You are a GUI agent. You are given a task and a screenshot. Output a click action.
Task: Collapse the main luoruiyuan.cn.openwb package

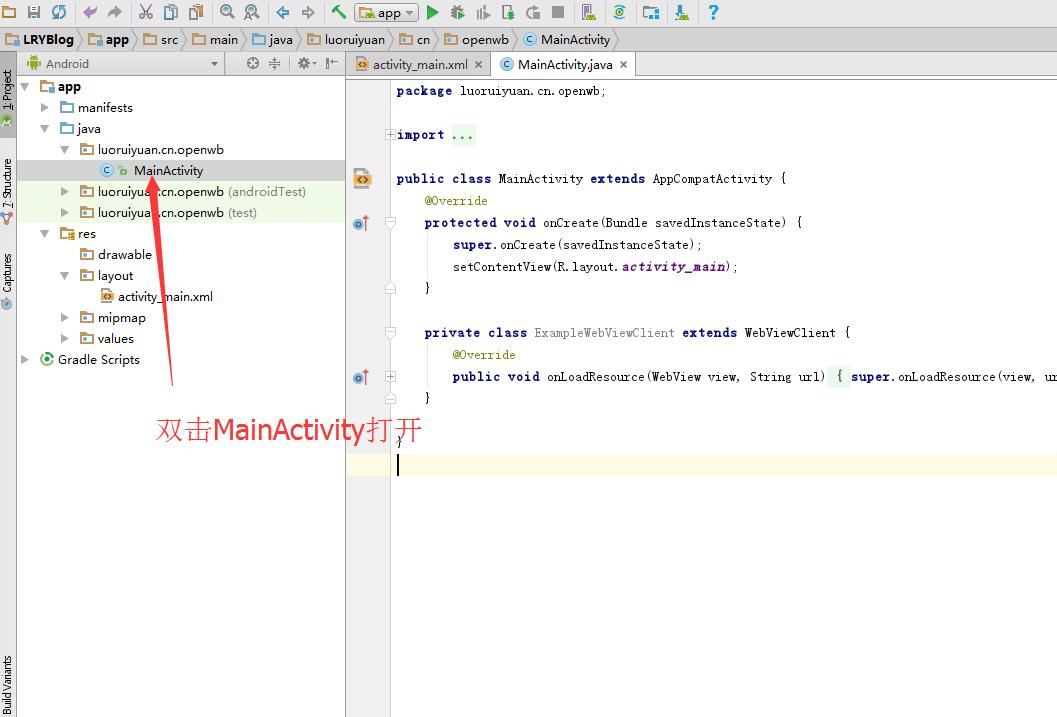[x=65, y=150]
